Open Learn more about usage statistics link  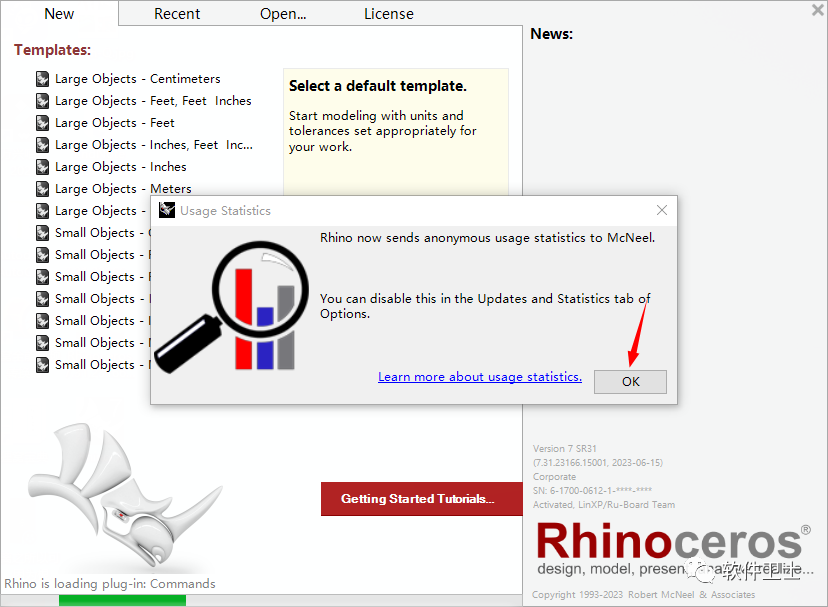479,377
